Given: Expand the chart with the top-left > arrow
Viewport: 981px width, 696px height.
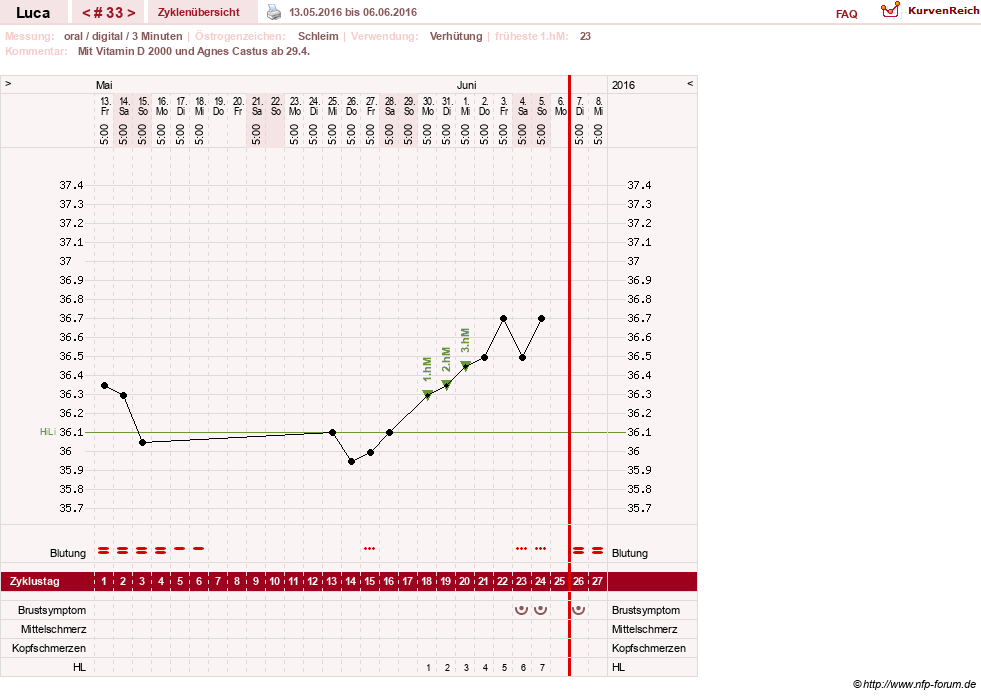Looking at the screenshot, I should pyautogui.click(x=8, y=83).
